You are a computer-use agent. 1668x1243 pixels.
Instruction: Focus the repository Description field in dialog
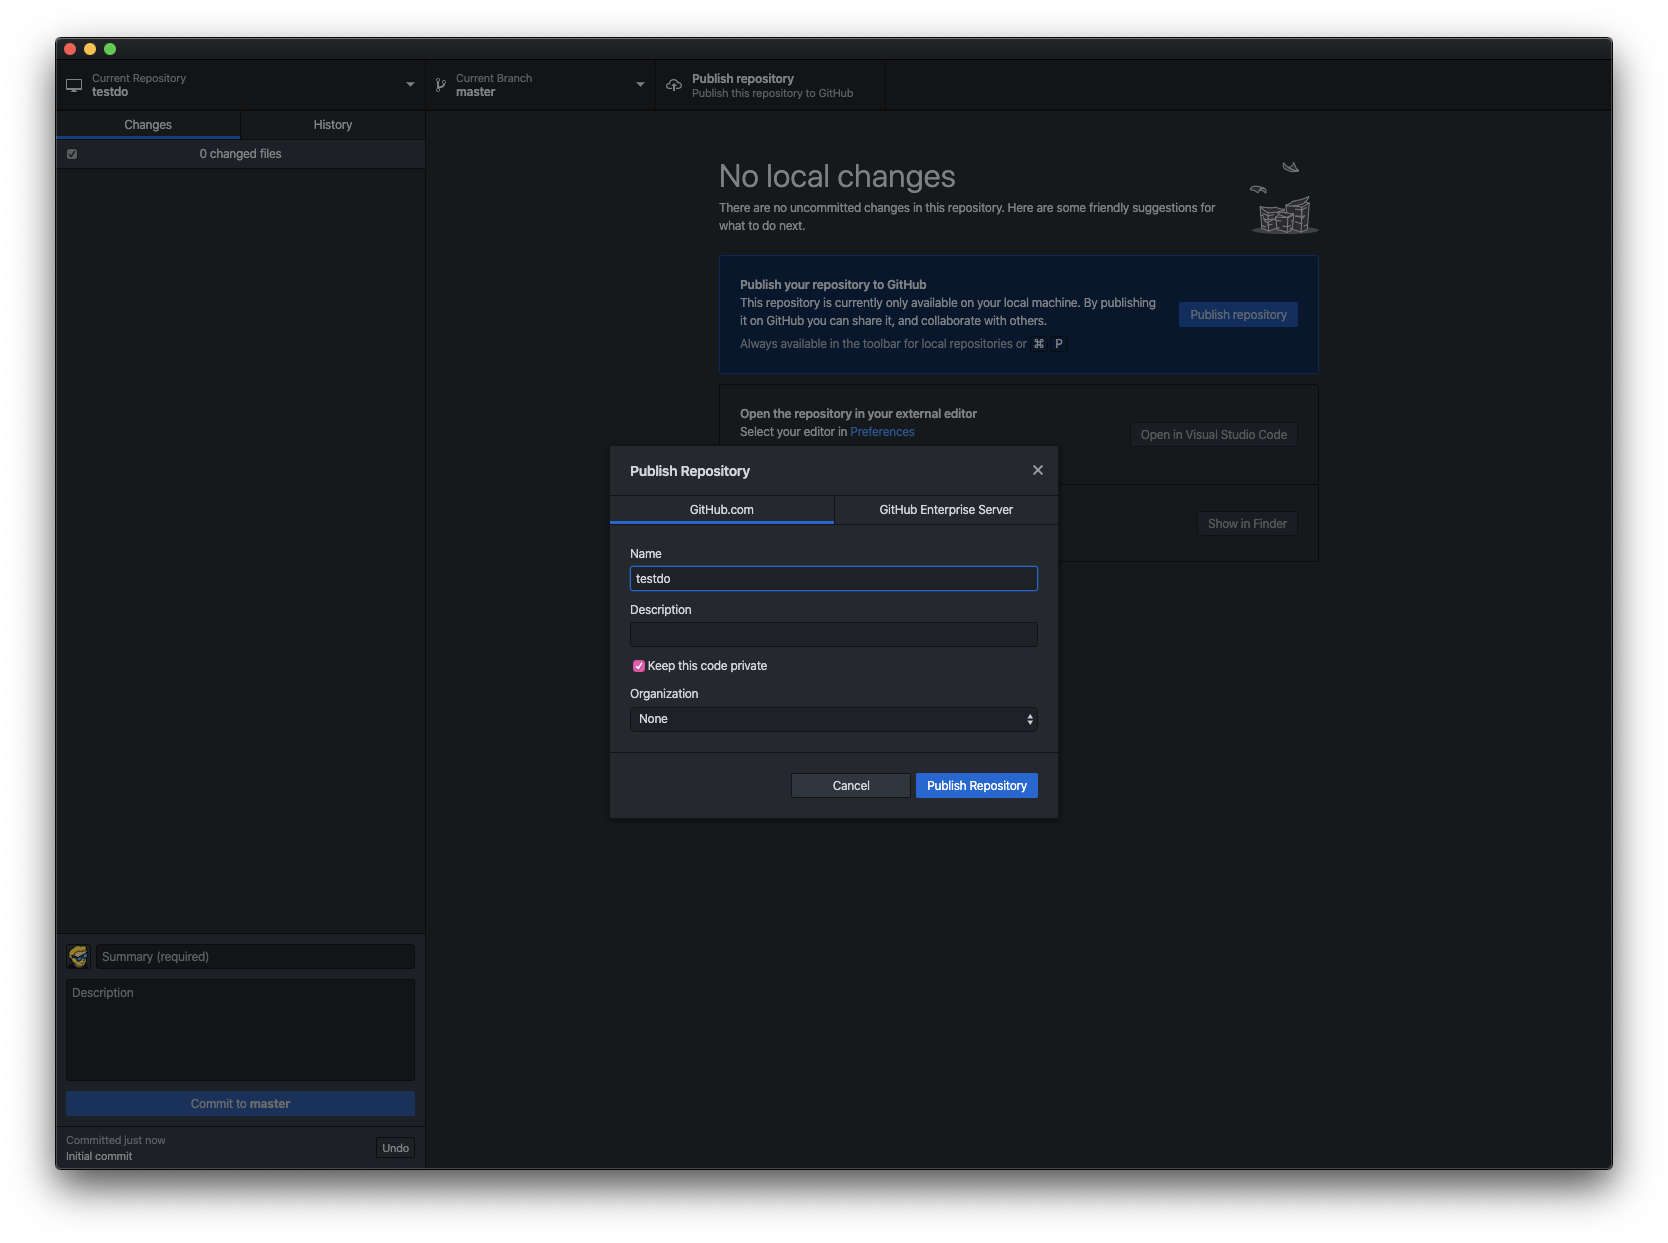pos(833,635)
